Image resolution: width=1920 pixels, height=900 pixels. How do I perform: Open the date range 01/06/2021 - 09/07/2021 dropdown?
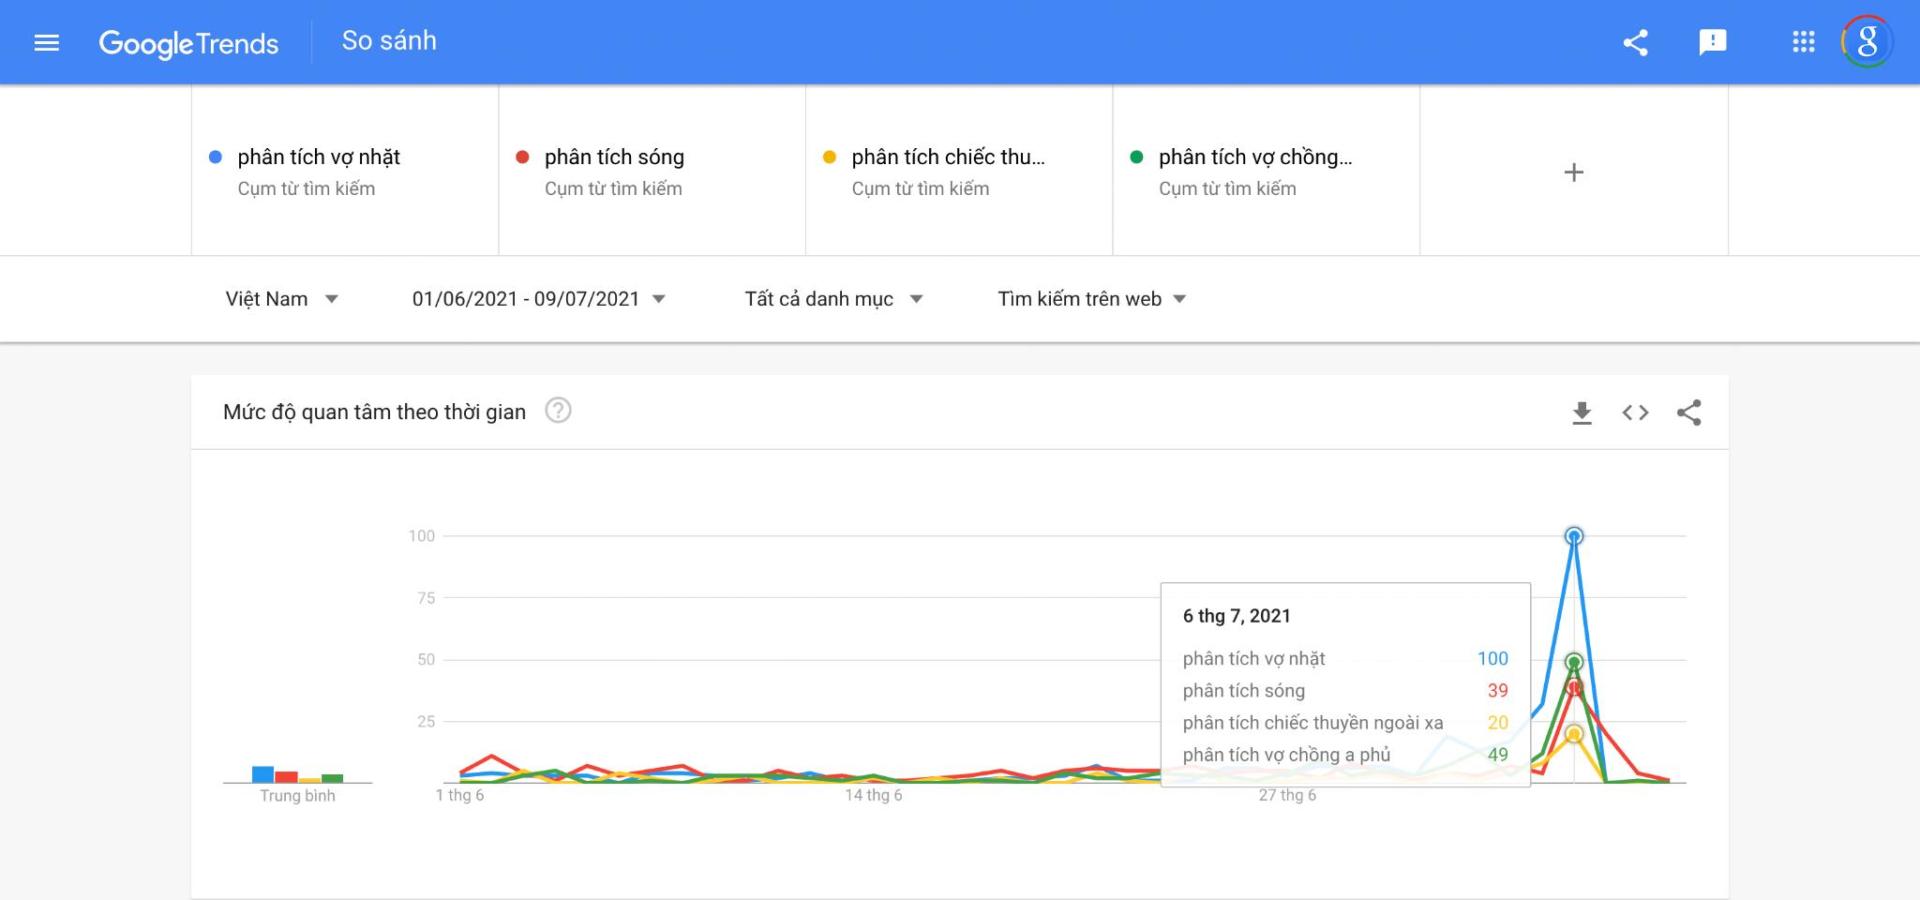[x=538, y=299]
